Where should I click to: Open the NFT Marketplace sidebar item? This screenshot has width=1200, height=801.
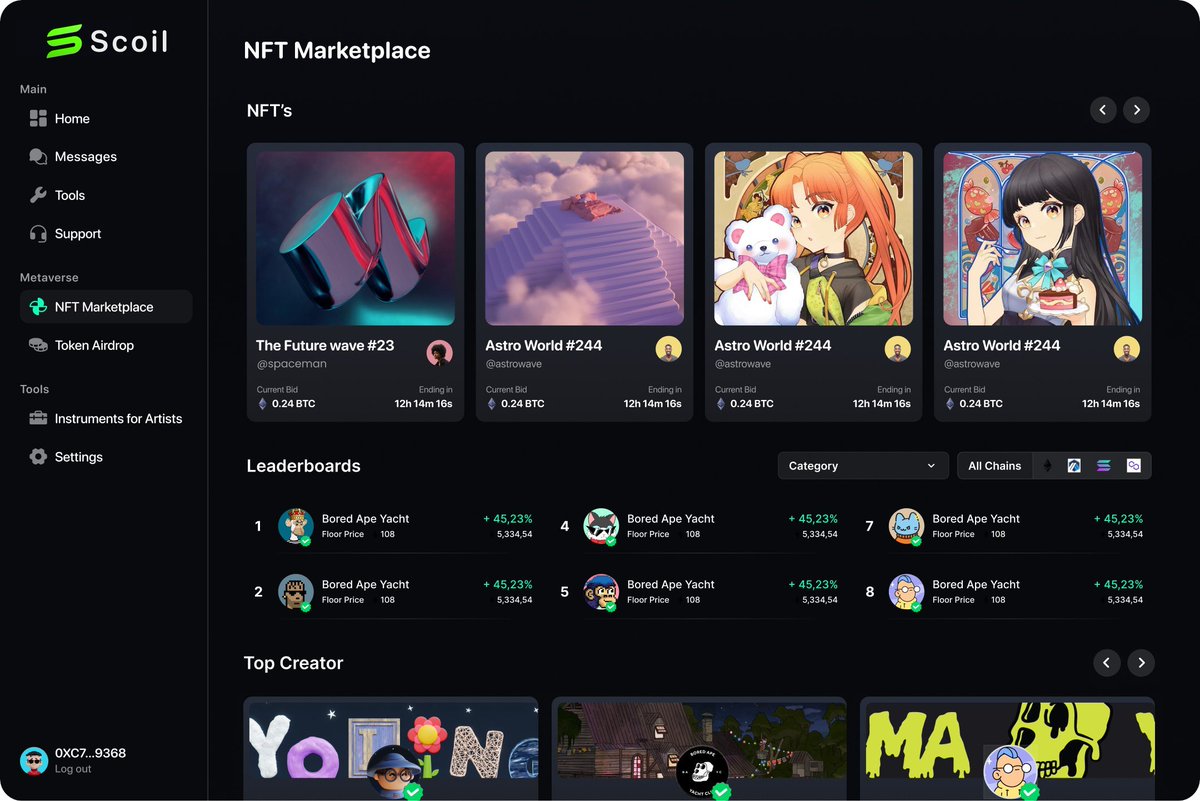pos(106,307)
